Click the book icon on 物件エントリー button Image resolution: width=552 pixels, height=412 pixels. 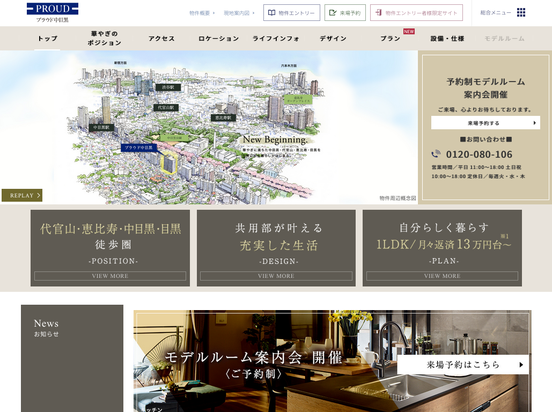pyautogui.click(x=271, y=13)
